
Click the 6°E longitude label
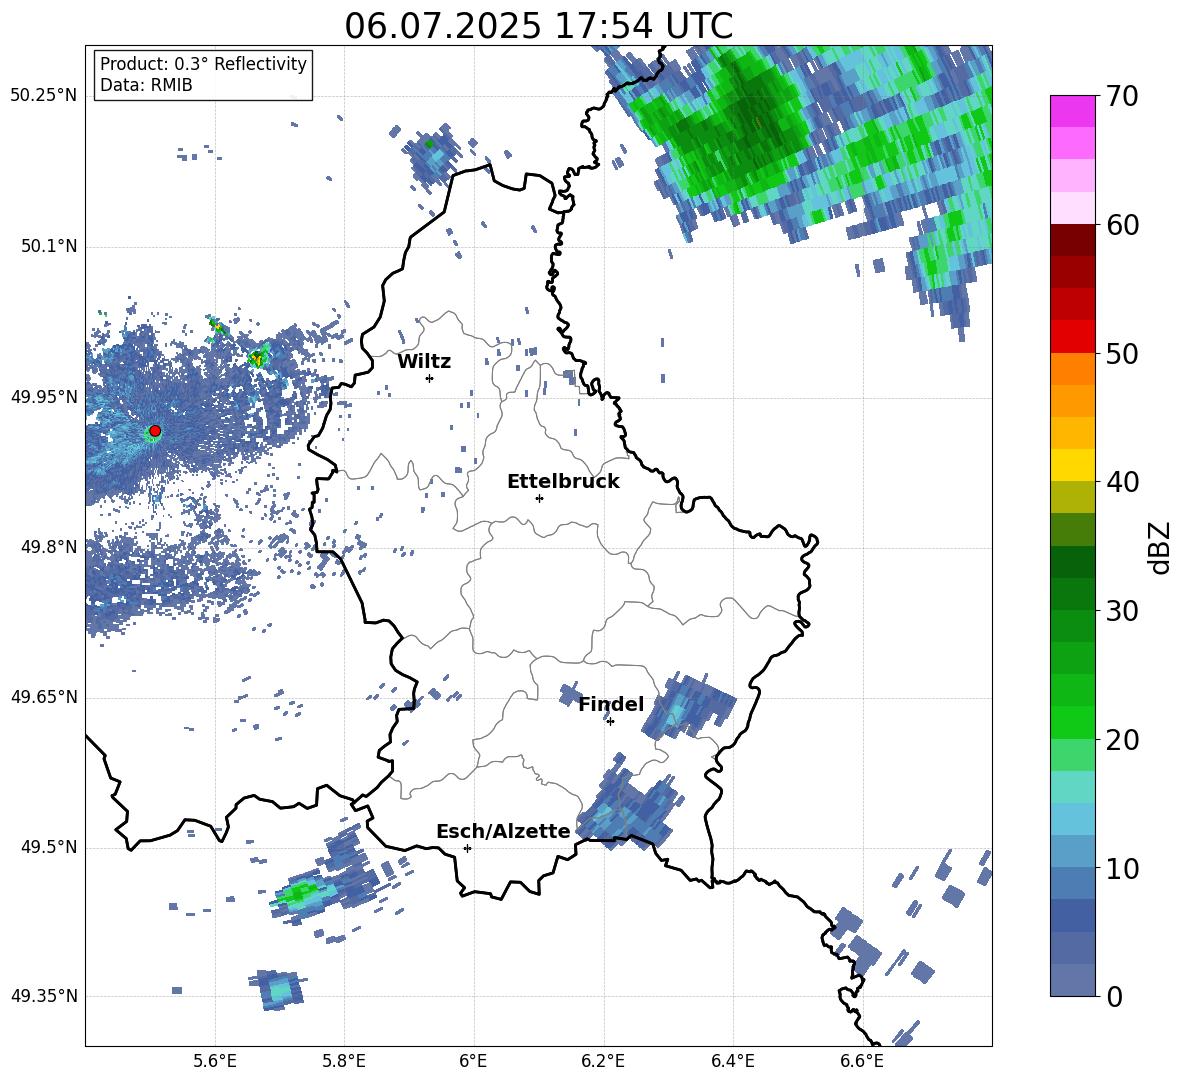pyautogui.click(x=473, y=1062)
